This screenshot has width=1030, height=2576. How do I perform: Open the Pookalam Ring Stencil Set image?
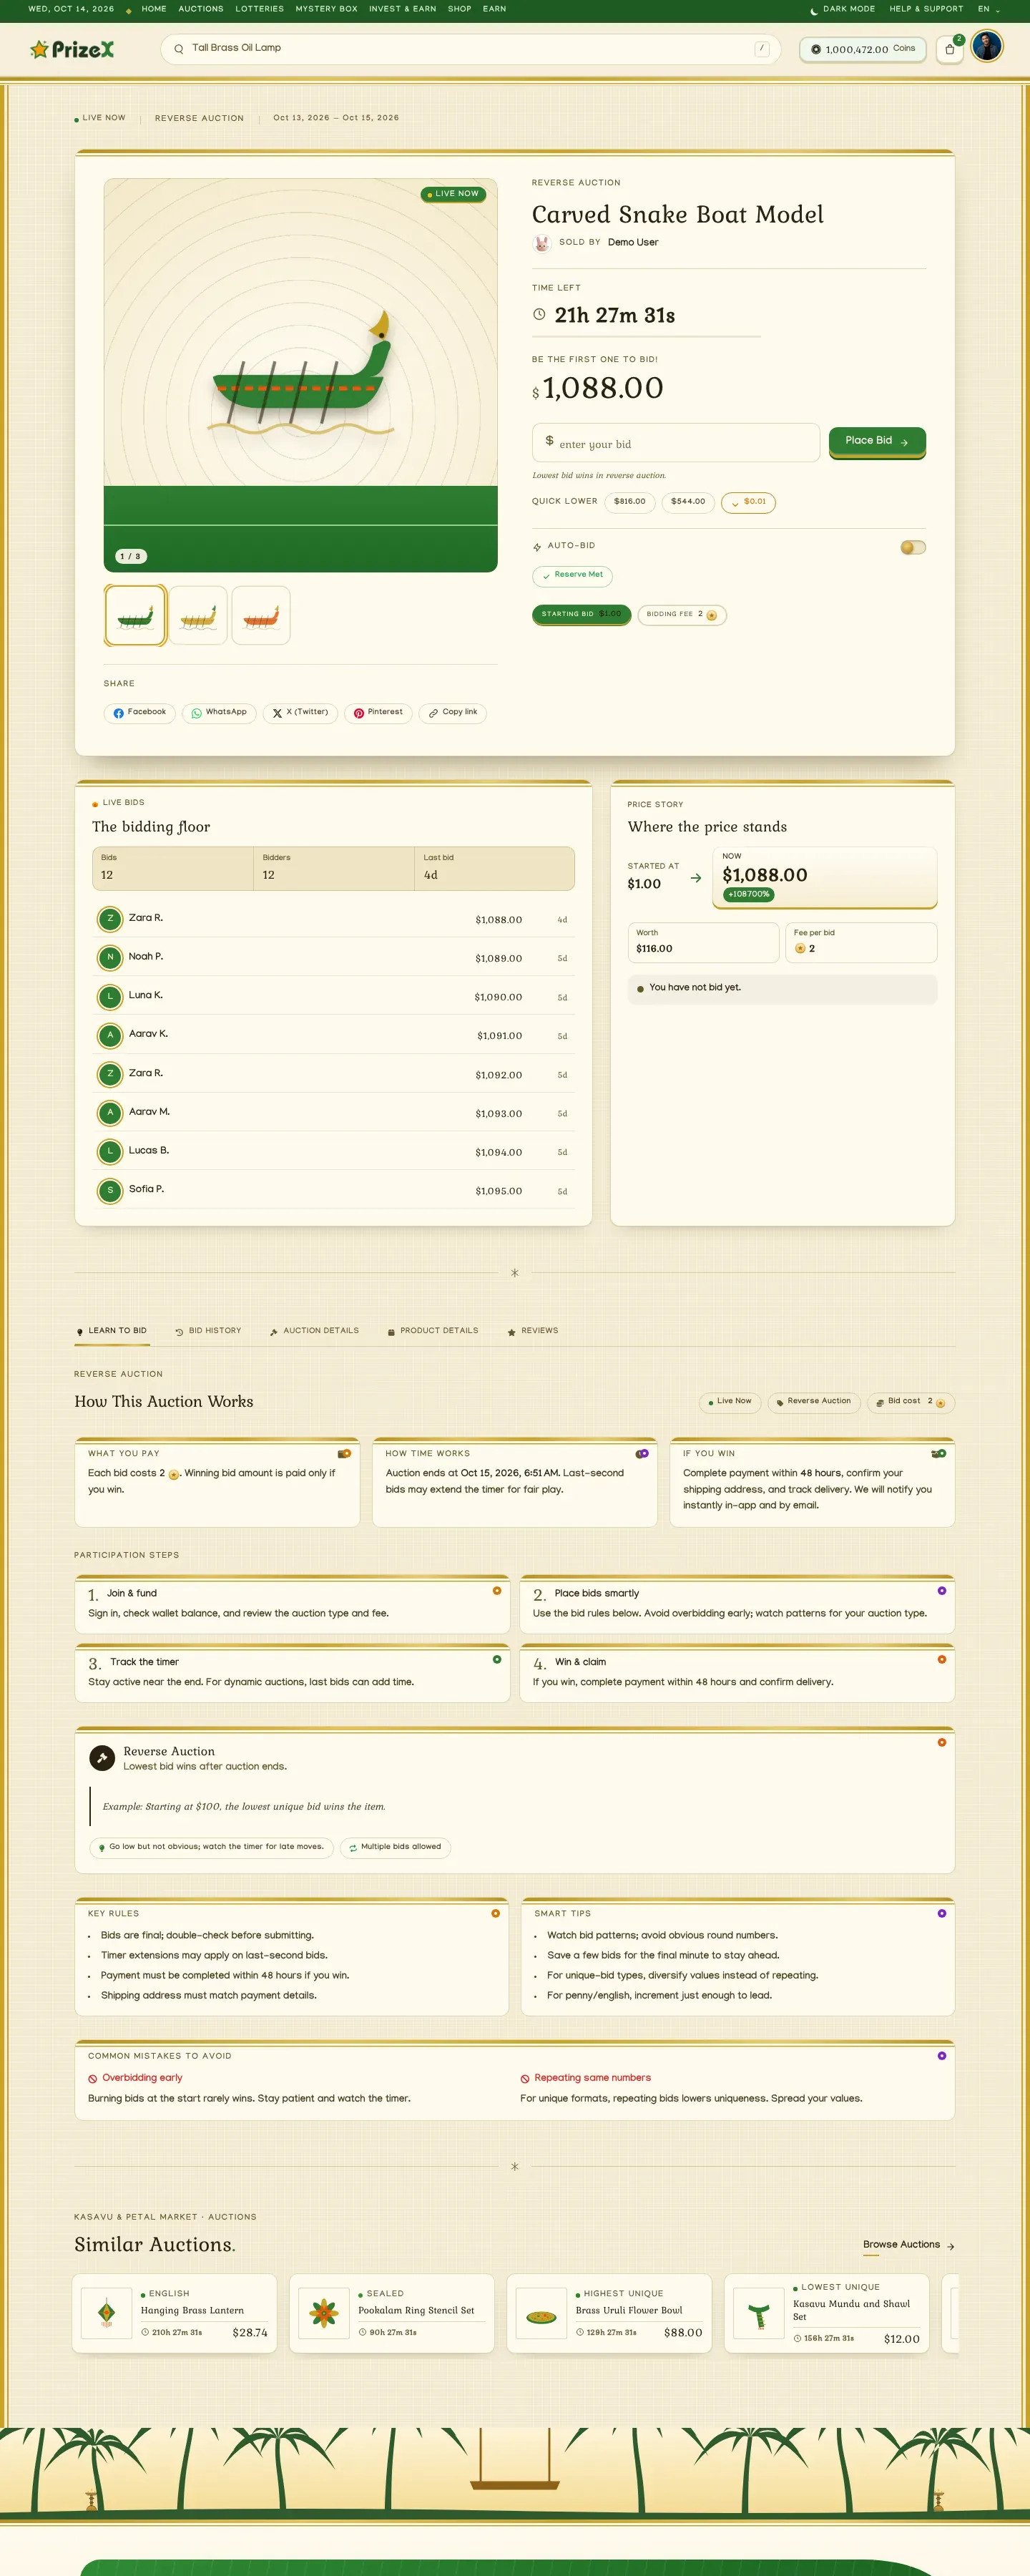[x=324, y=2313]
